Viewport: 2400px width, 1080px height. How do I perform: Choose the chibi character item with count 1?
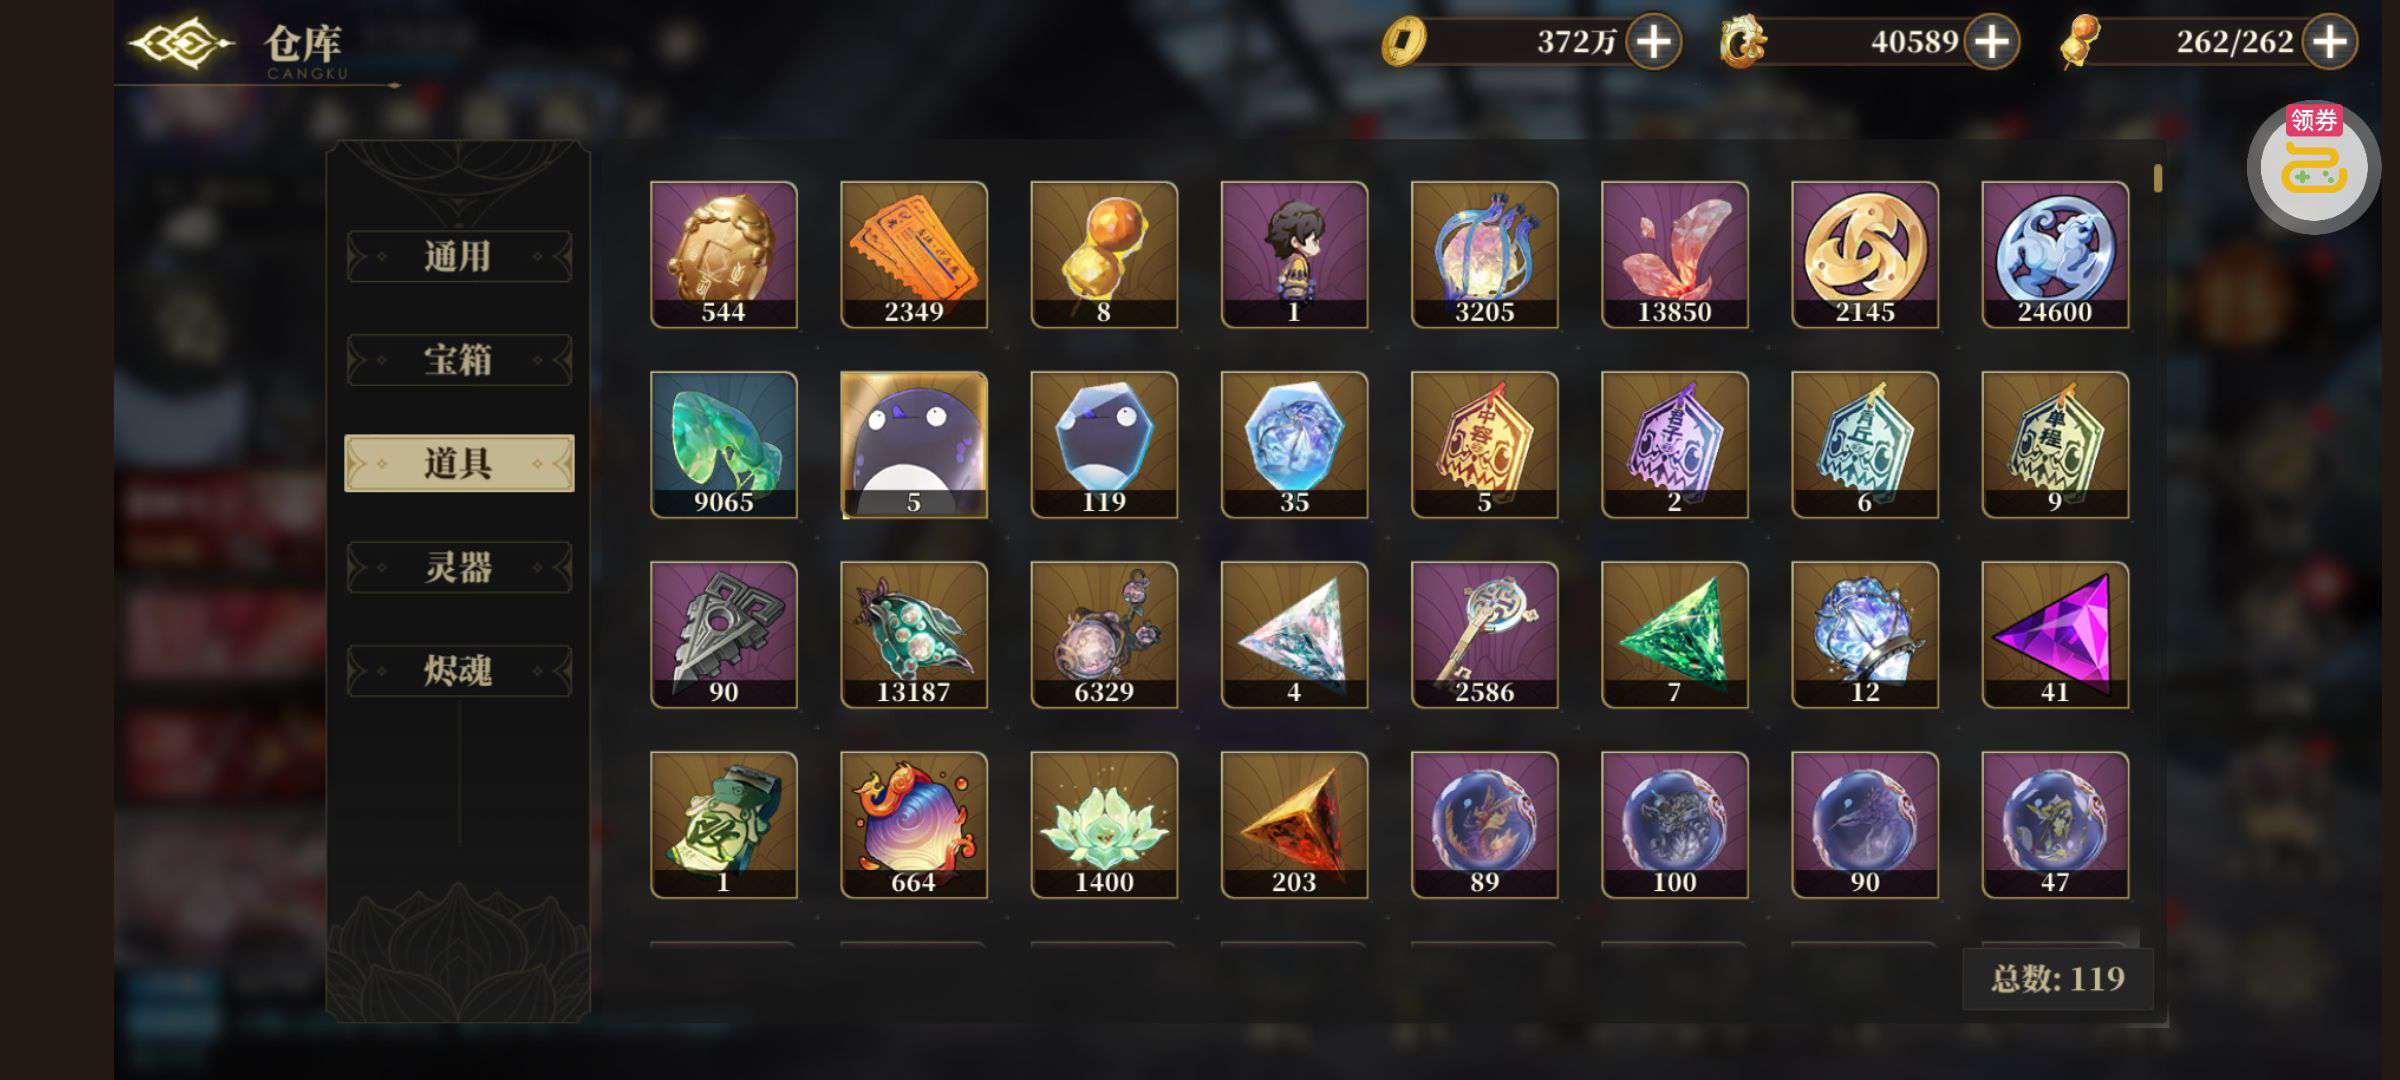(1294, 254)
